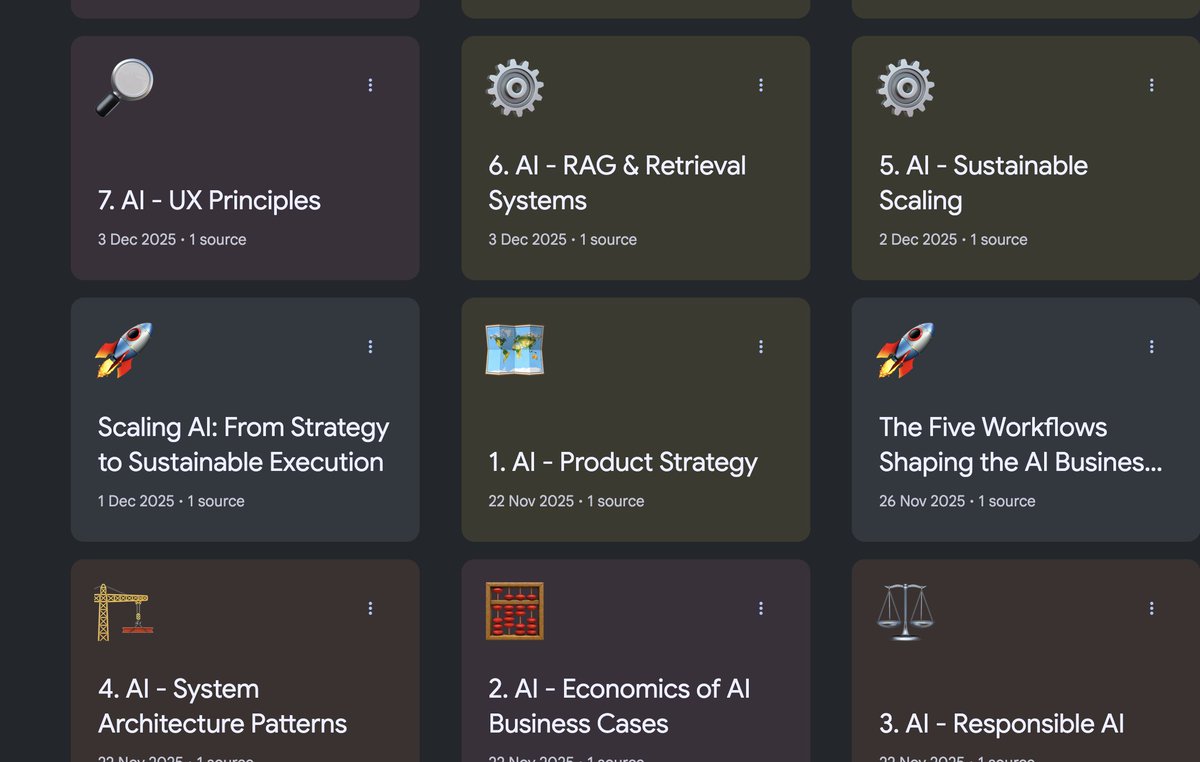Open more options for 7. AI - UX Principles
Image resolution: width=1200 pixels, height=762 pixels.
point(370,85)
